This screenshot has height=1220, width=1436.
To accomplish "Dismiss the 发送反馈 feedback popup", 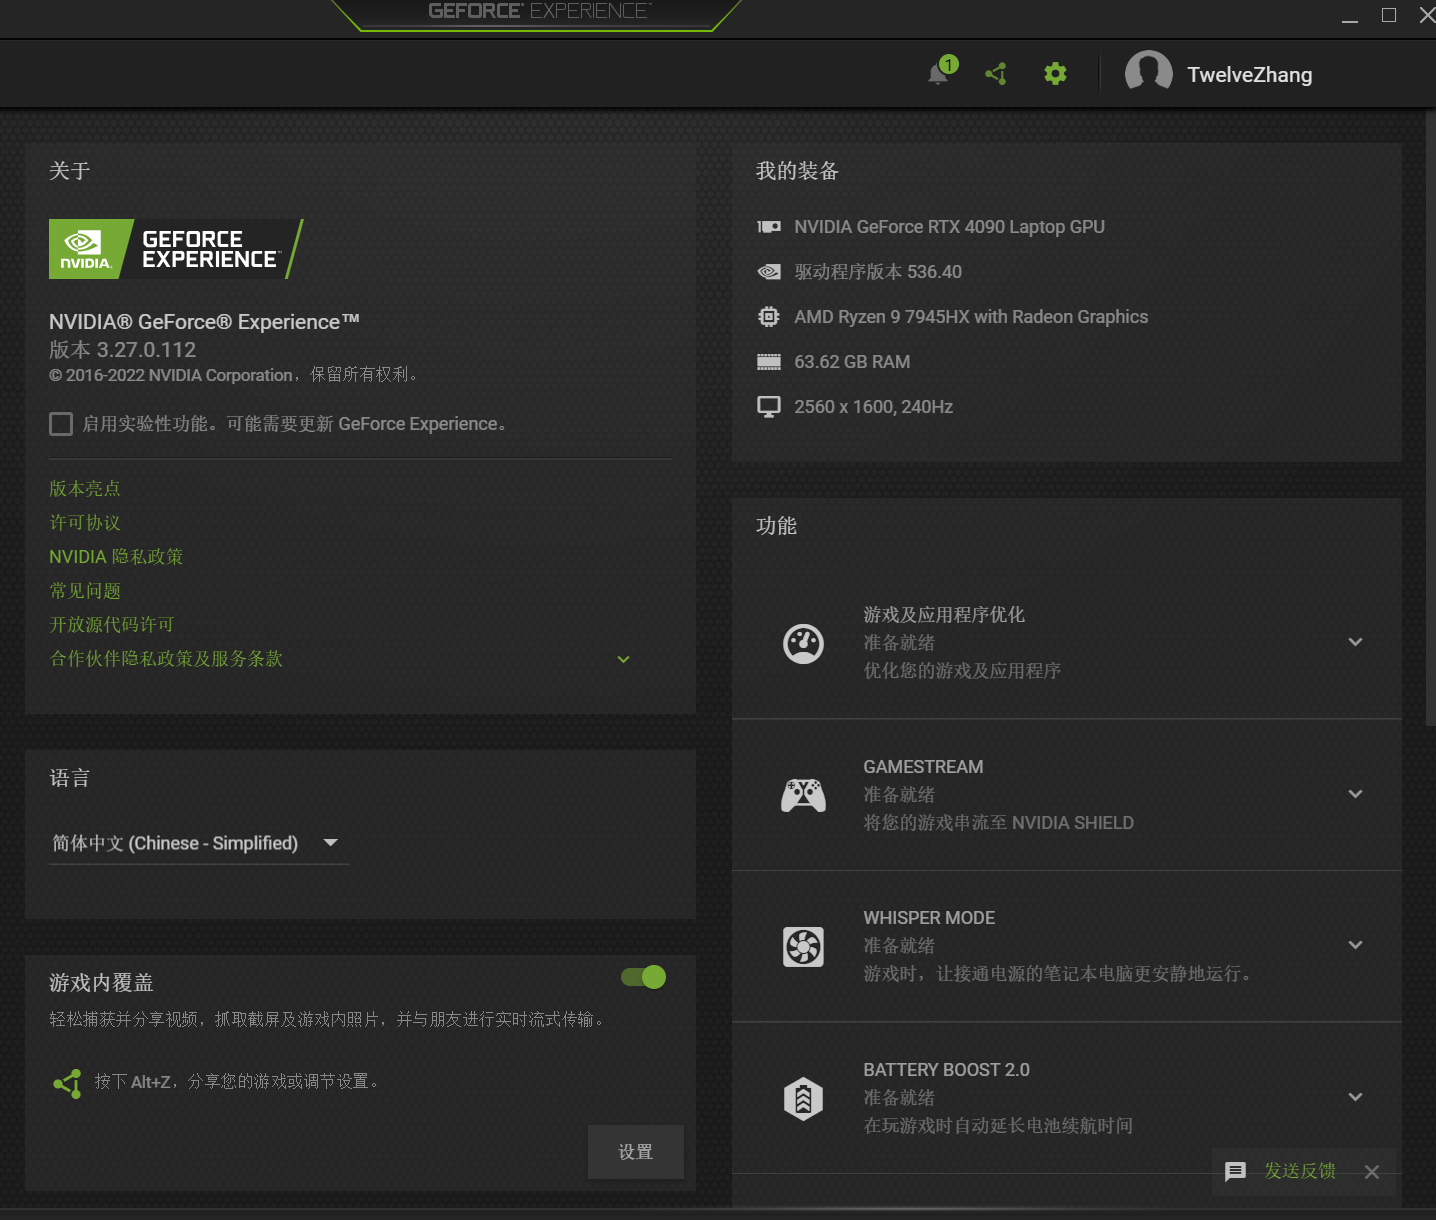I will tap(1372, 1172).
